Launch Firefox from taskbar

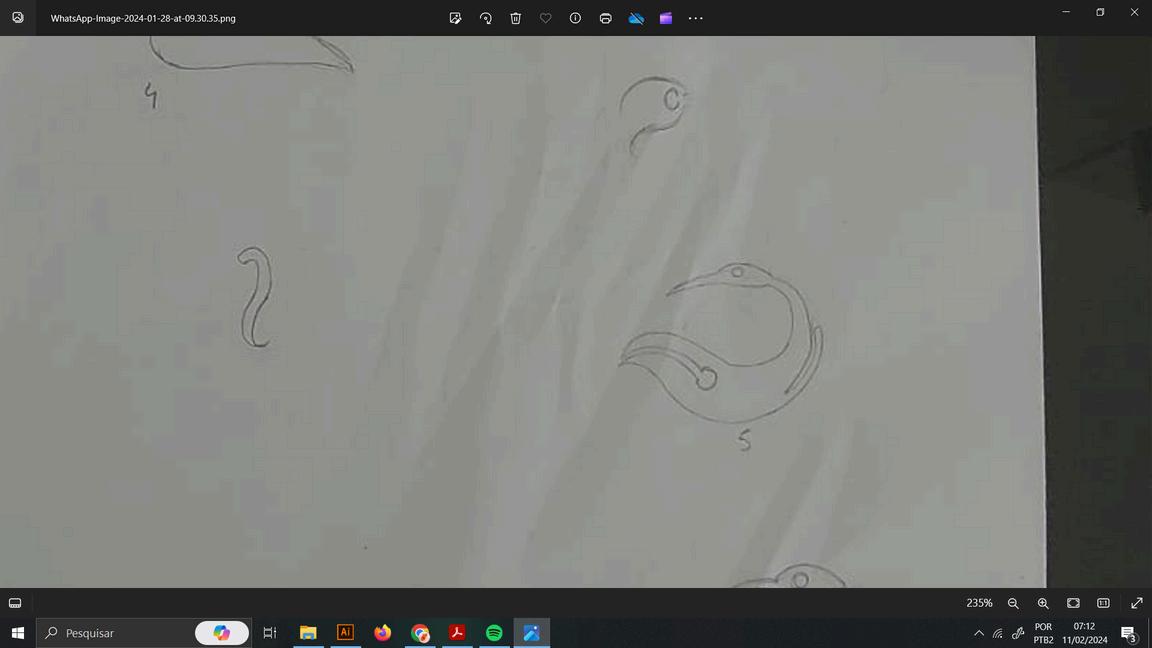coord(383,633)
